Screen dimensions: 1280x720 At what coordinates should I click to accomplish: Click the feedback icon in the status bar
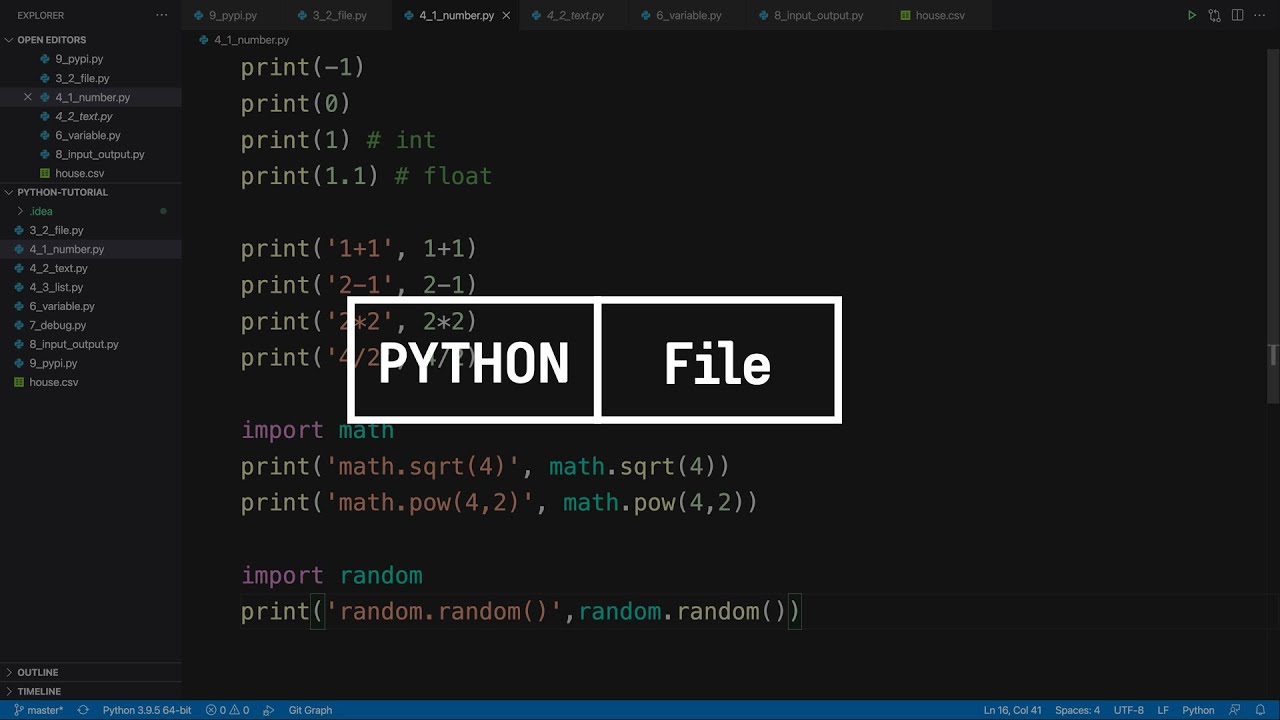[x=1235, y=710]
